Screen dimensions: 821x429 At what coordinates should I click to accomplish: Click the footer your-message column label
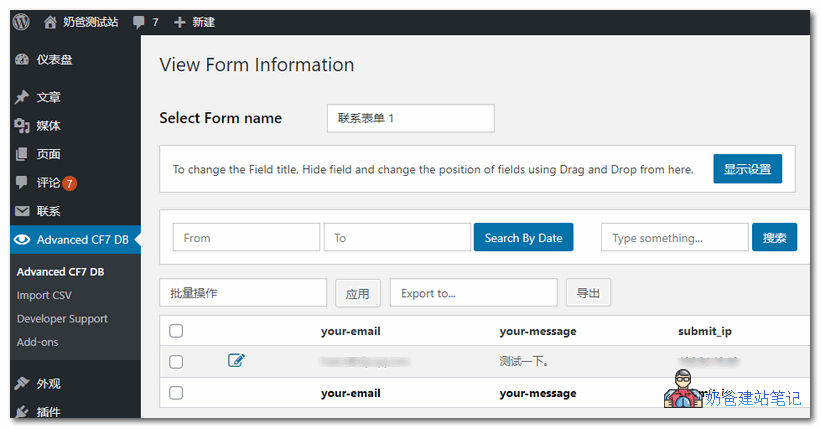click(x=538, y=393)
